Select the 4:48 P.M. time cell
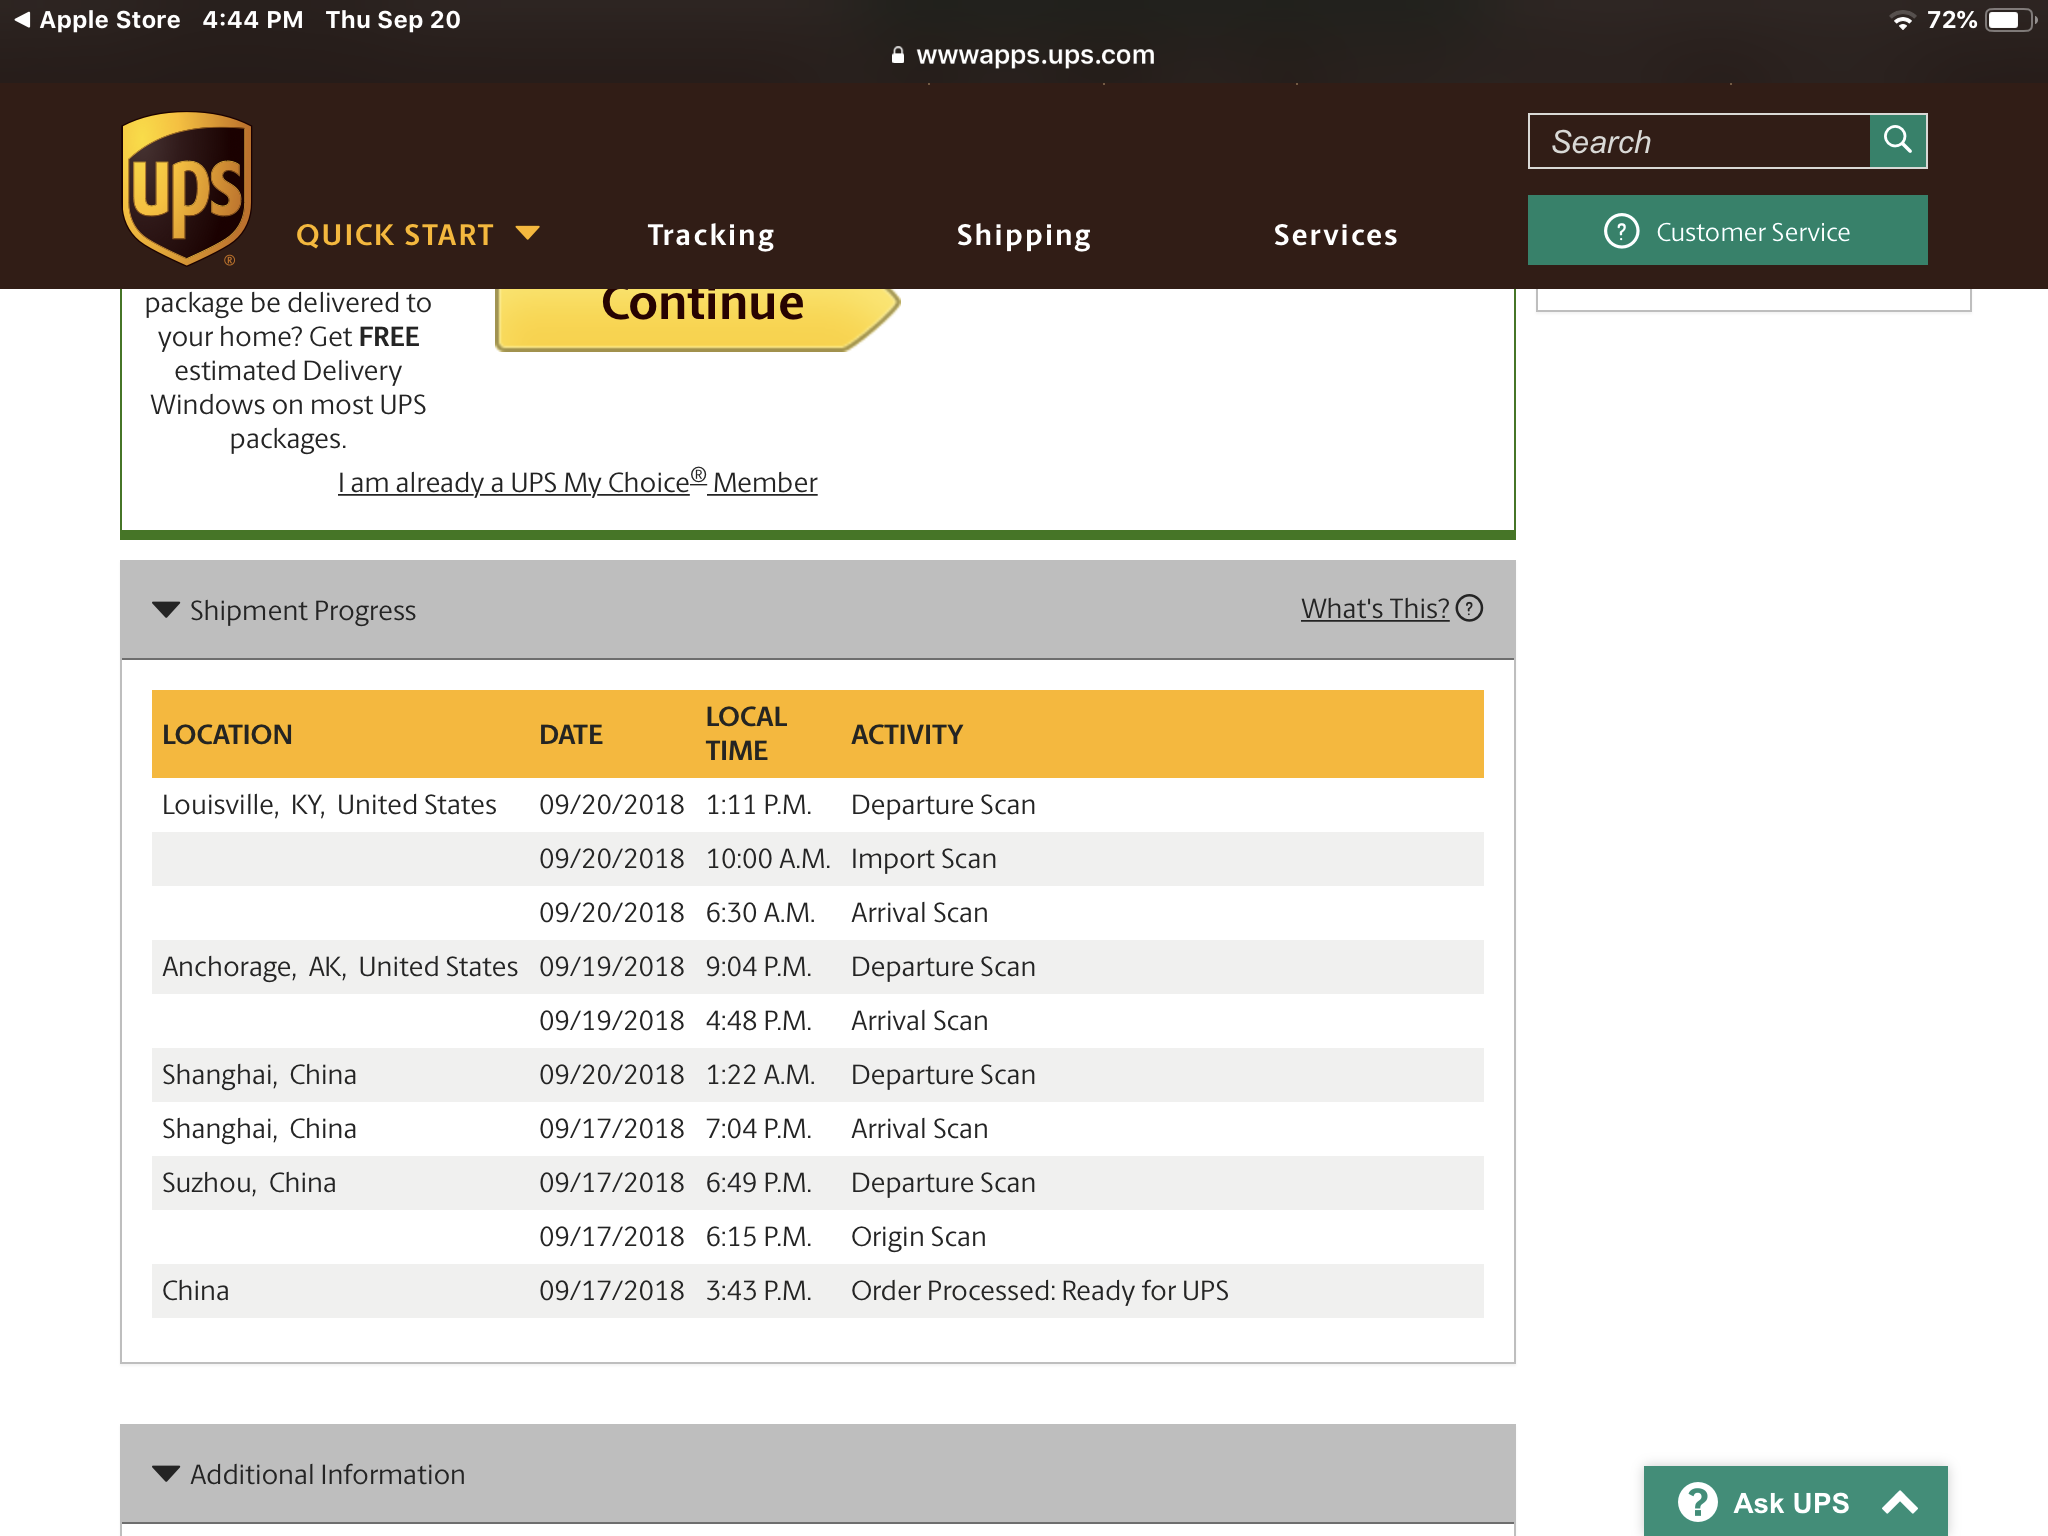Image resolution: width=2048 pixels, height=1536 pixels. [x=759, y=1020]
